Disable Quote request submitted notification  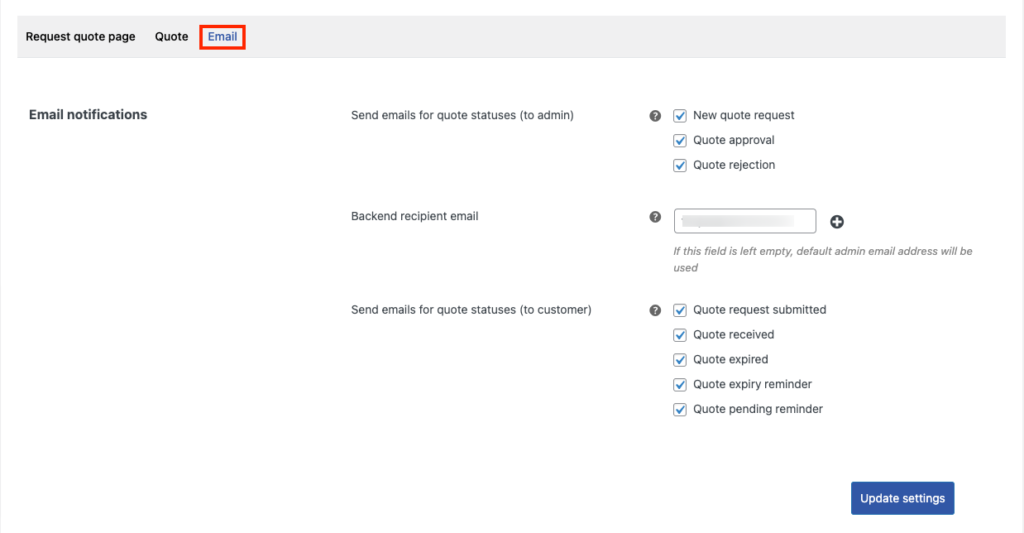click(x=680, y=310)
